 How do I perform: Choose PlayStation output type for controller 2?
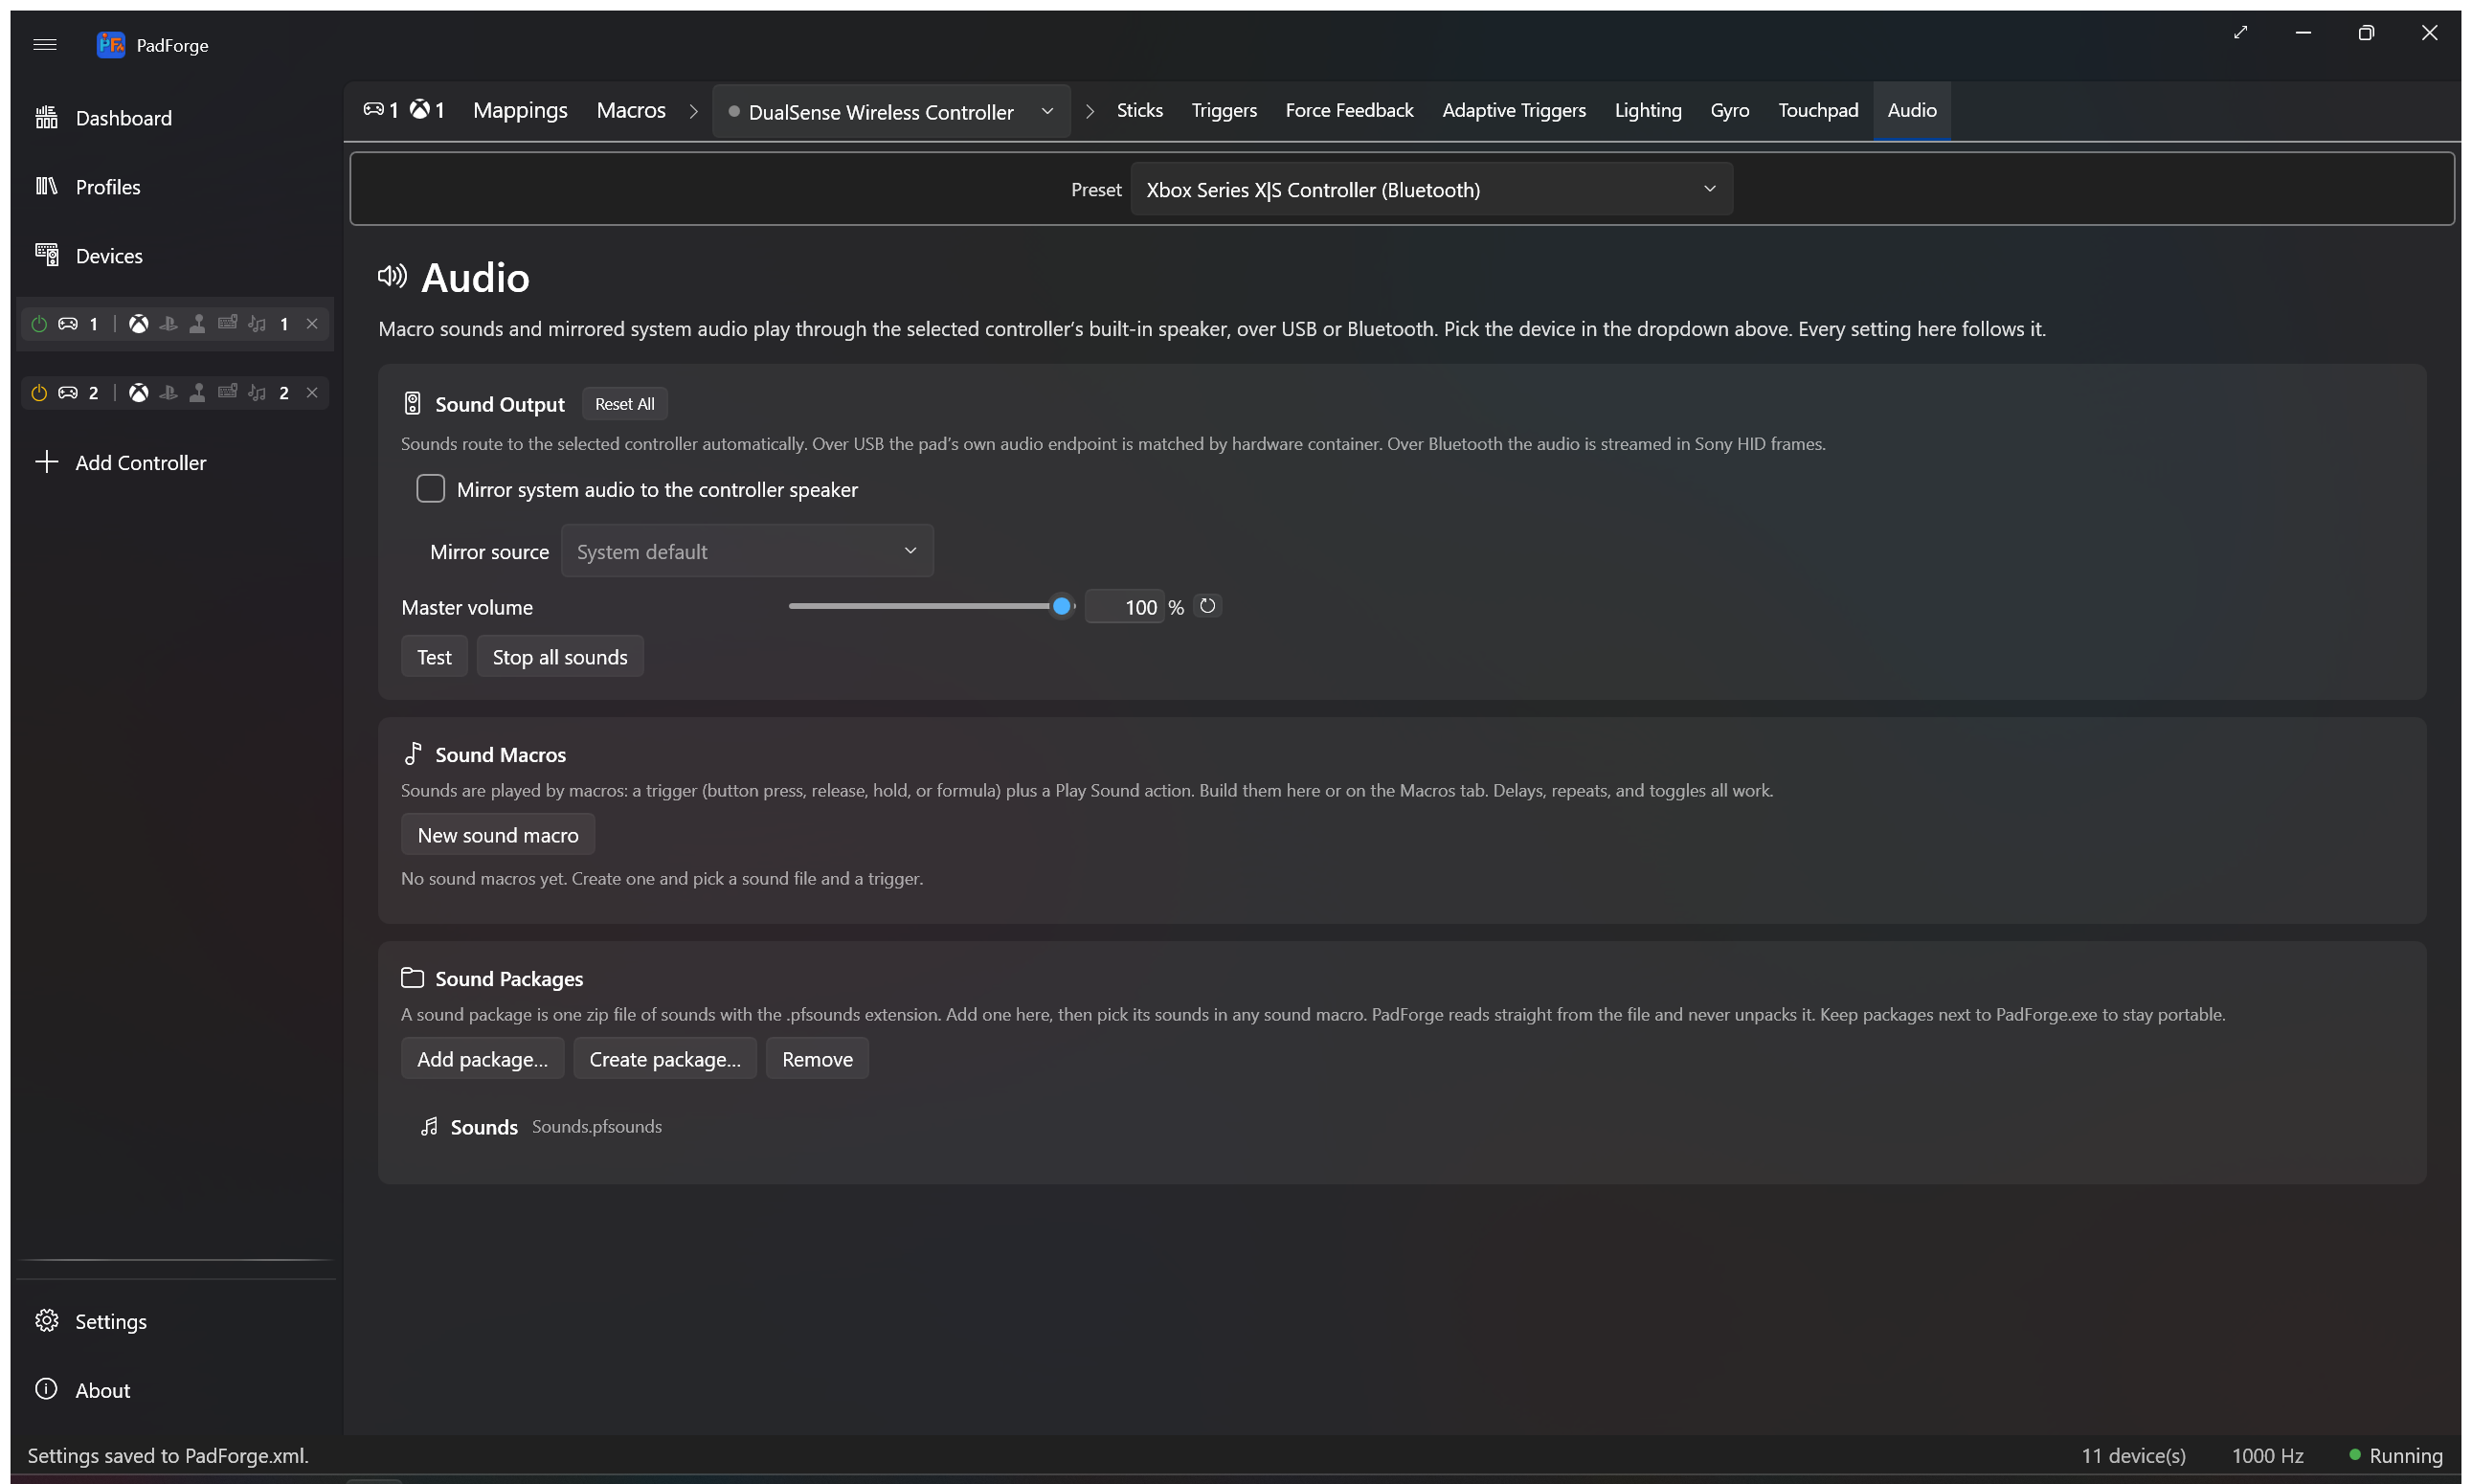click(x=168, y=392)
